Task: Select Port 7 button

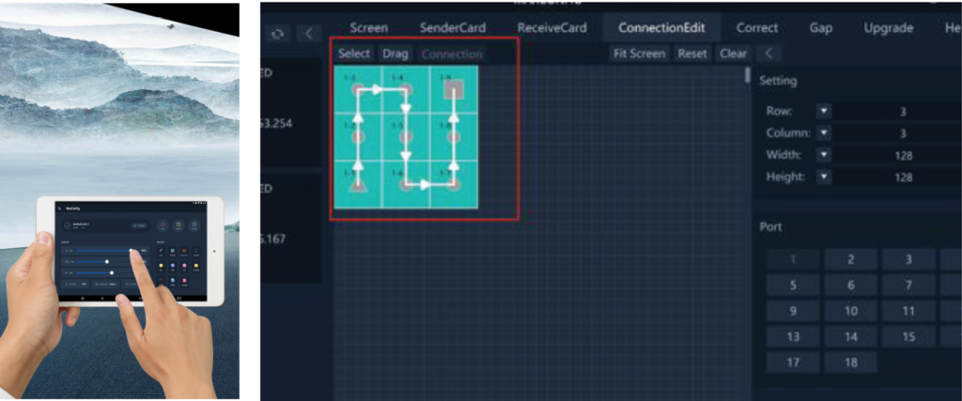Action: pyautogui.click(x=909, y=285)
